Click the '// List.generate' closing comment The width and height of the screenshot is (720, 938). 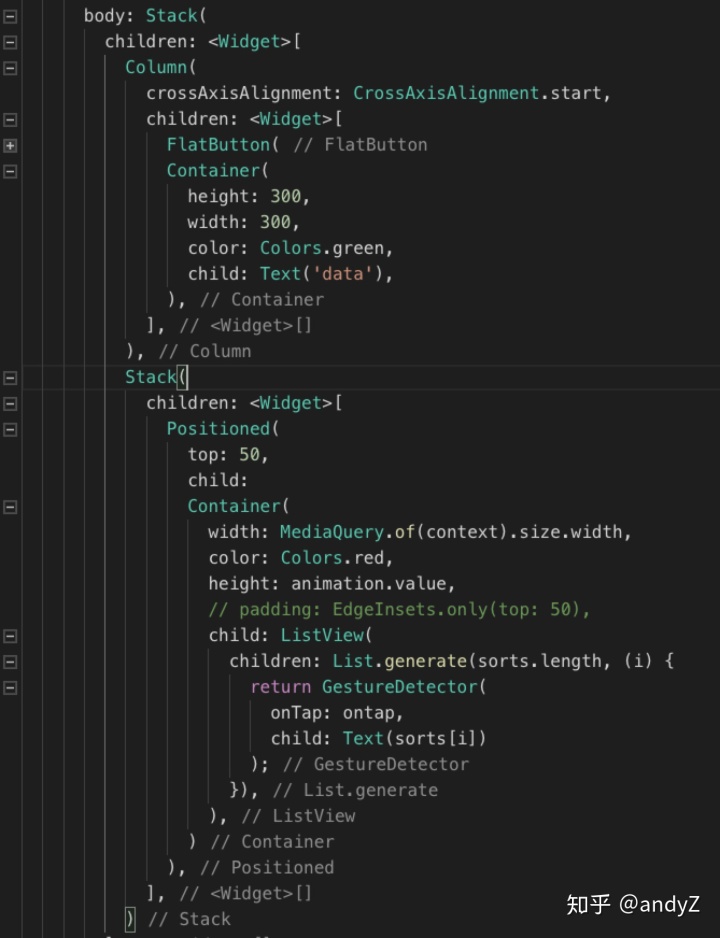(x=355, y=790)
